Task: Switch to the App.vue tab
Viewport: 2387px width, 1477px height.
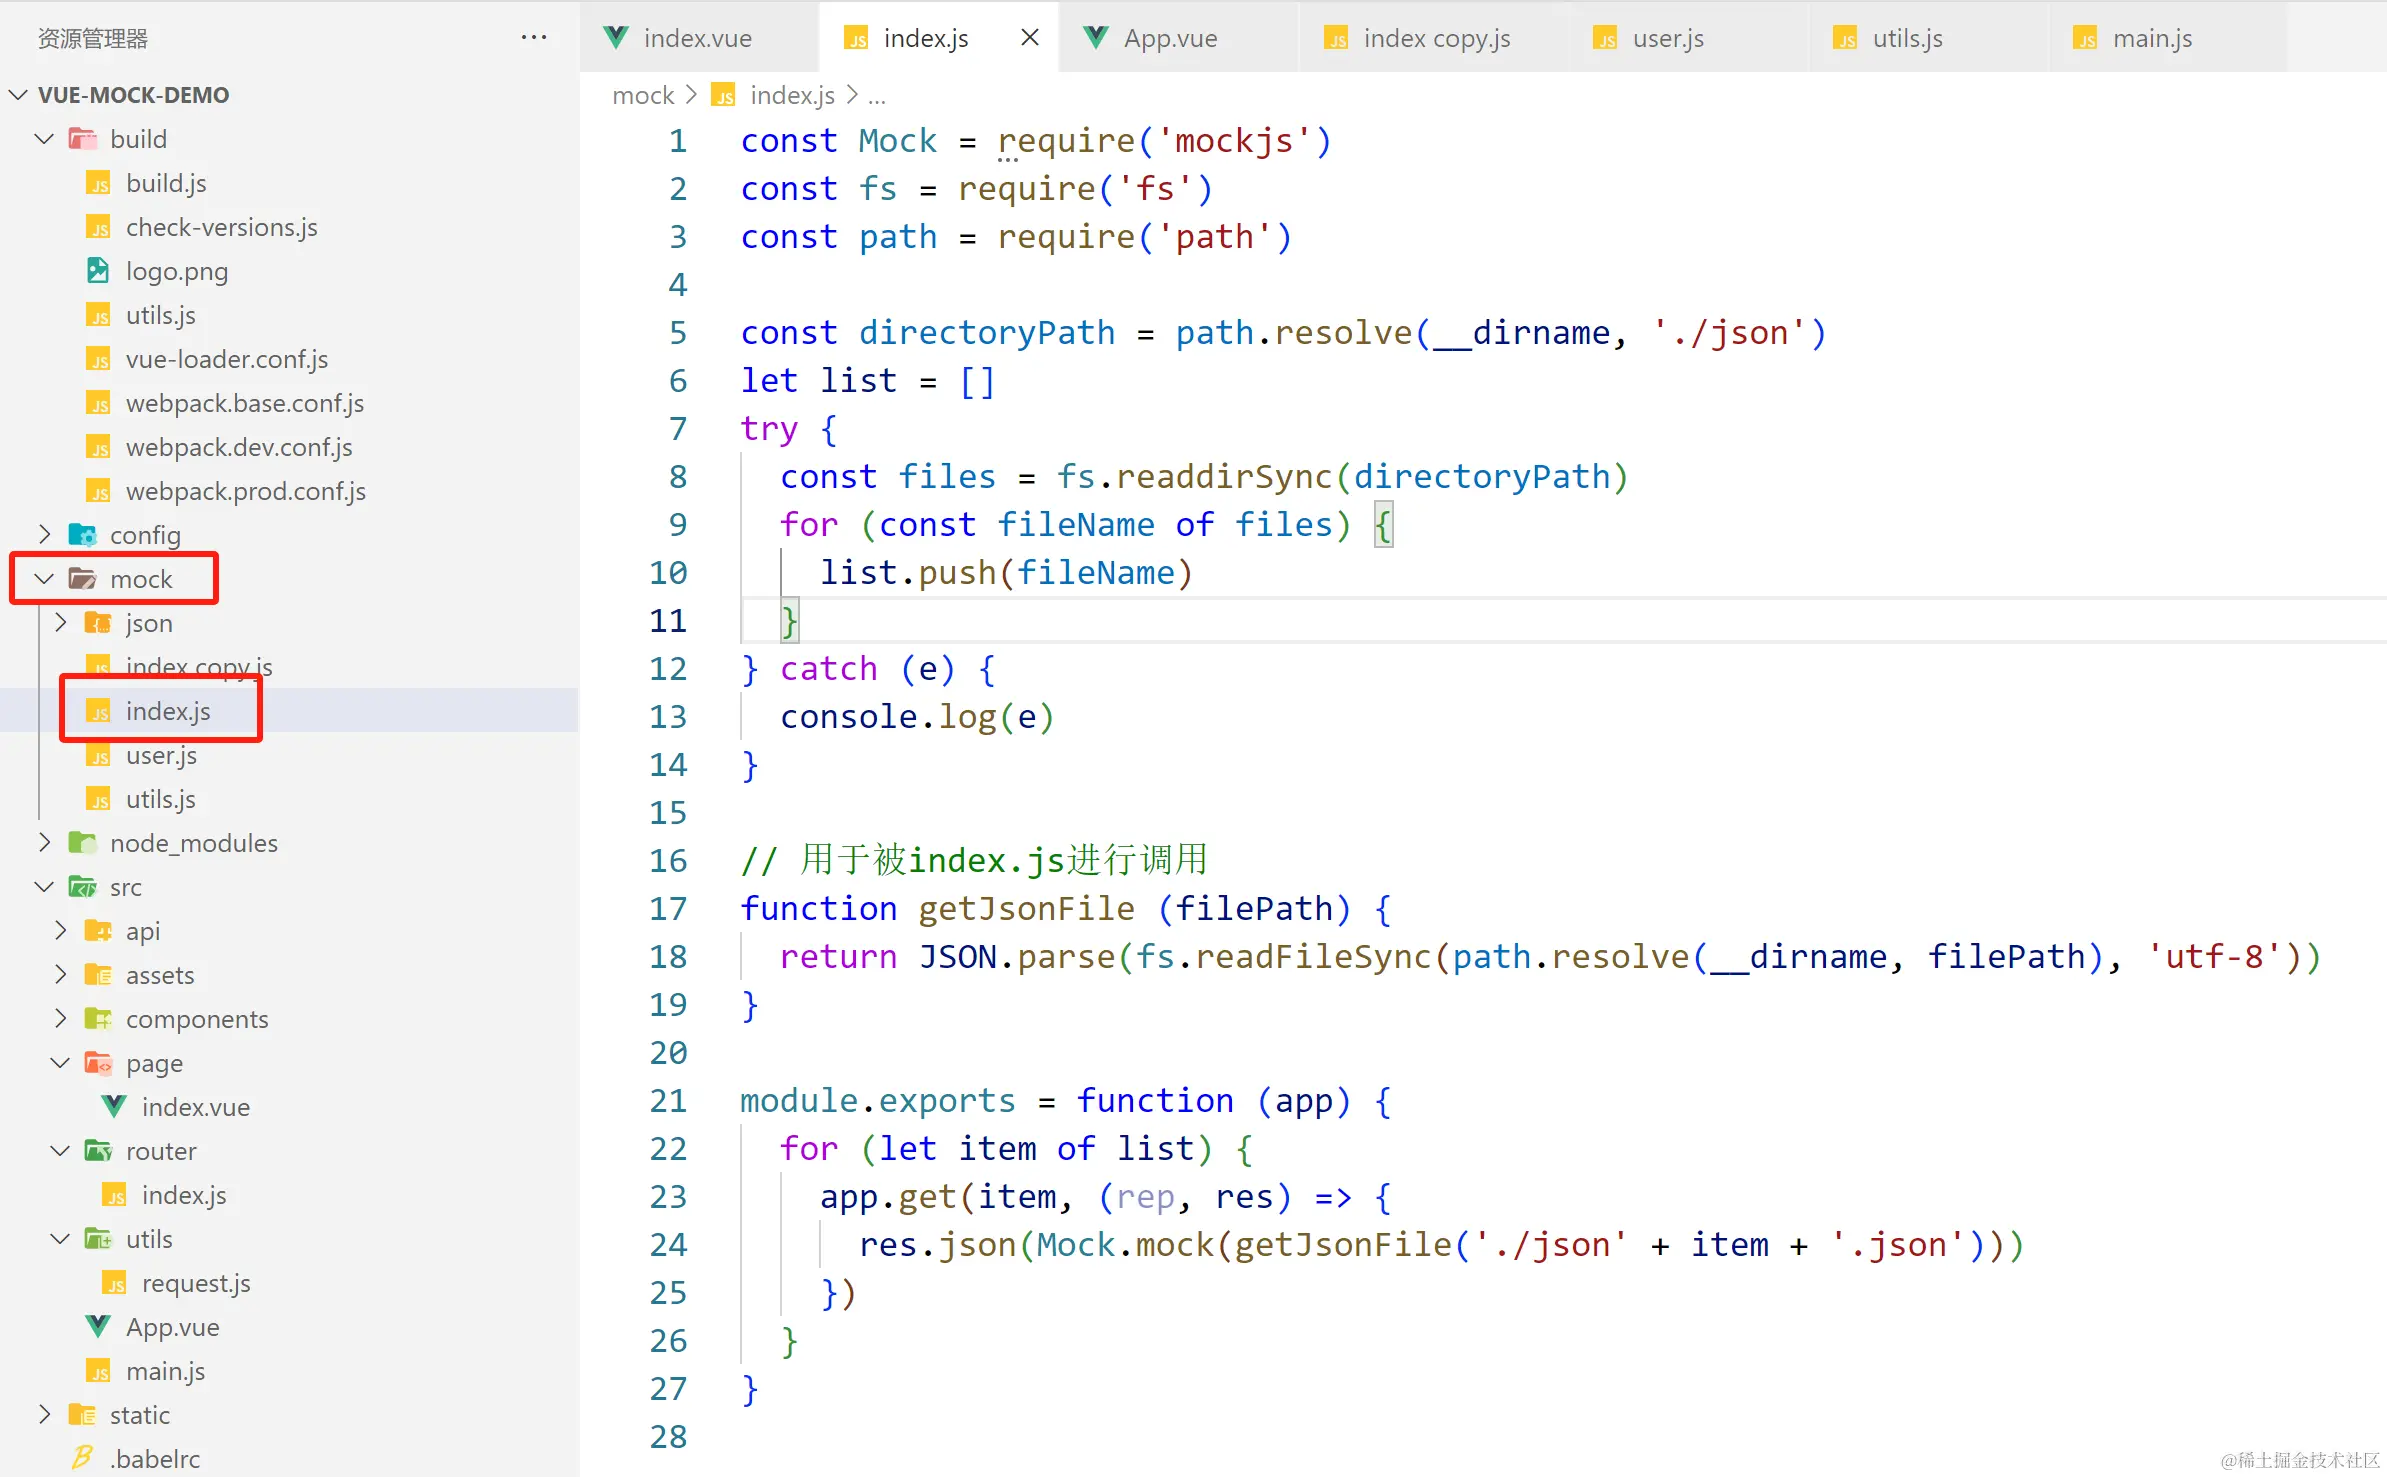Action: [x=1177, y=38]
